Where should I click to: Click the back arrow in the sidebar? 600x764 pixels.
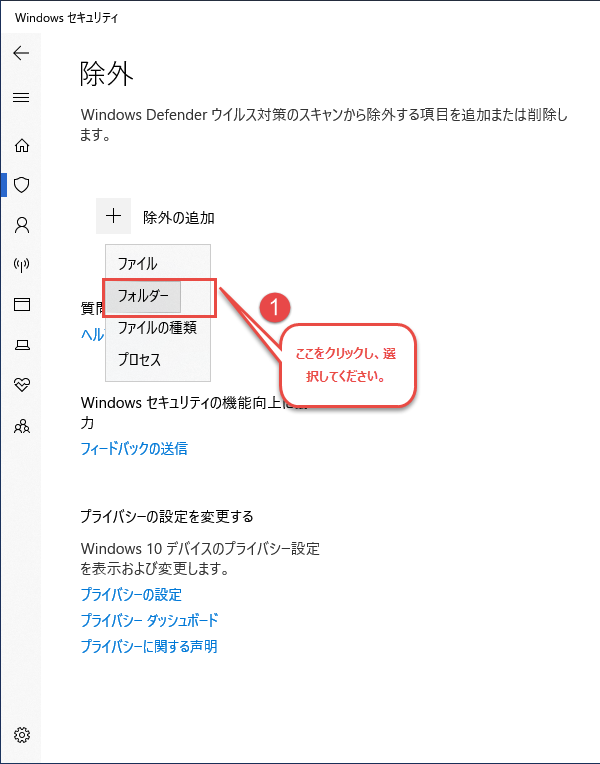pos(21,53)
